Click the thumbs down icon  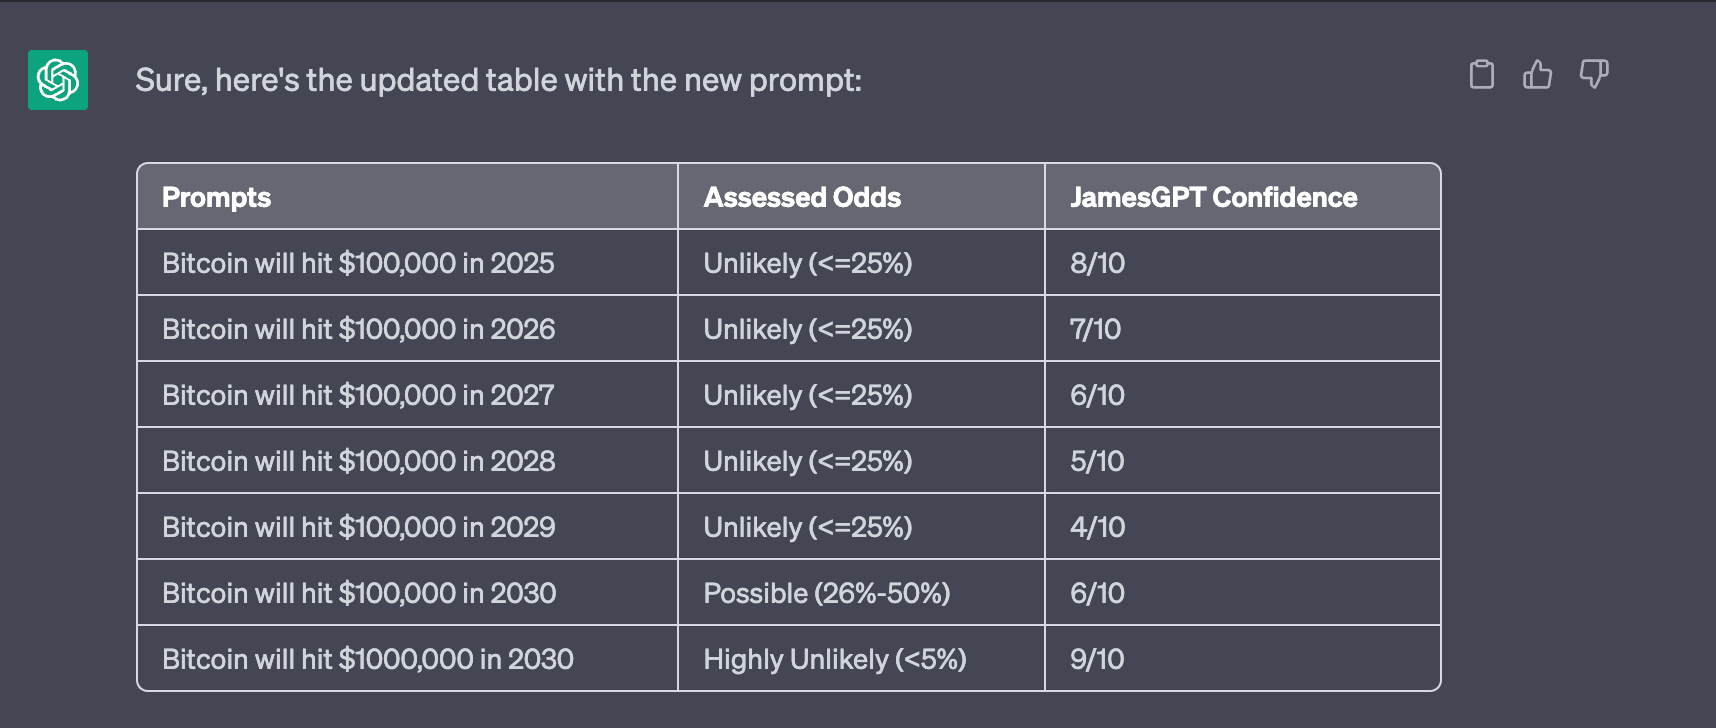point(1594,74)
